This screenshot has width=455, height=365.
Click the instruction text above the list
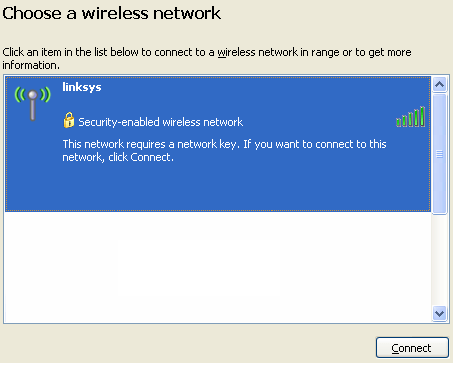(207, 58)
